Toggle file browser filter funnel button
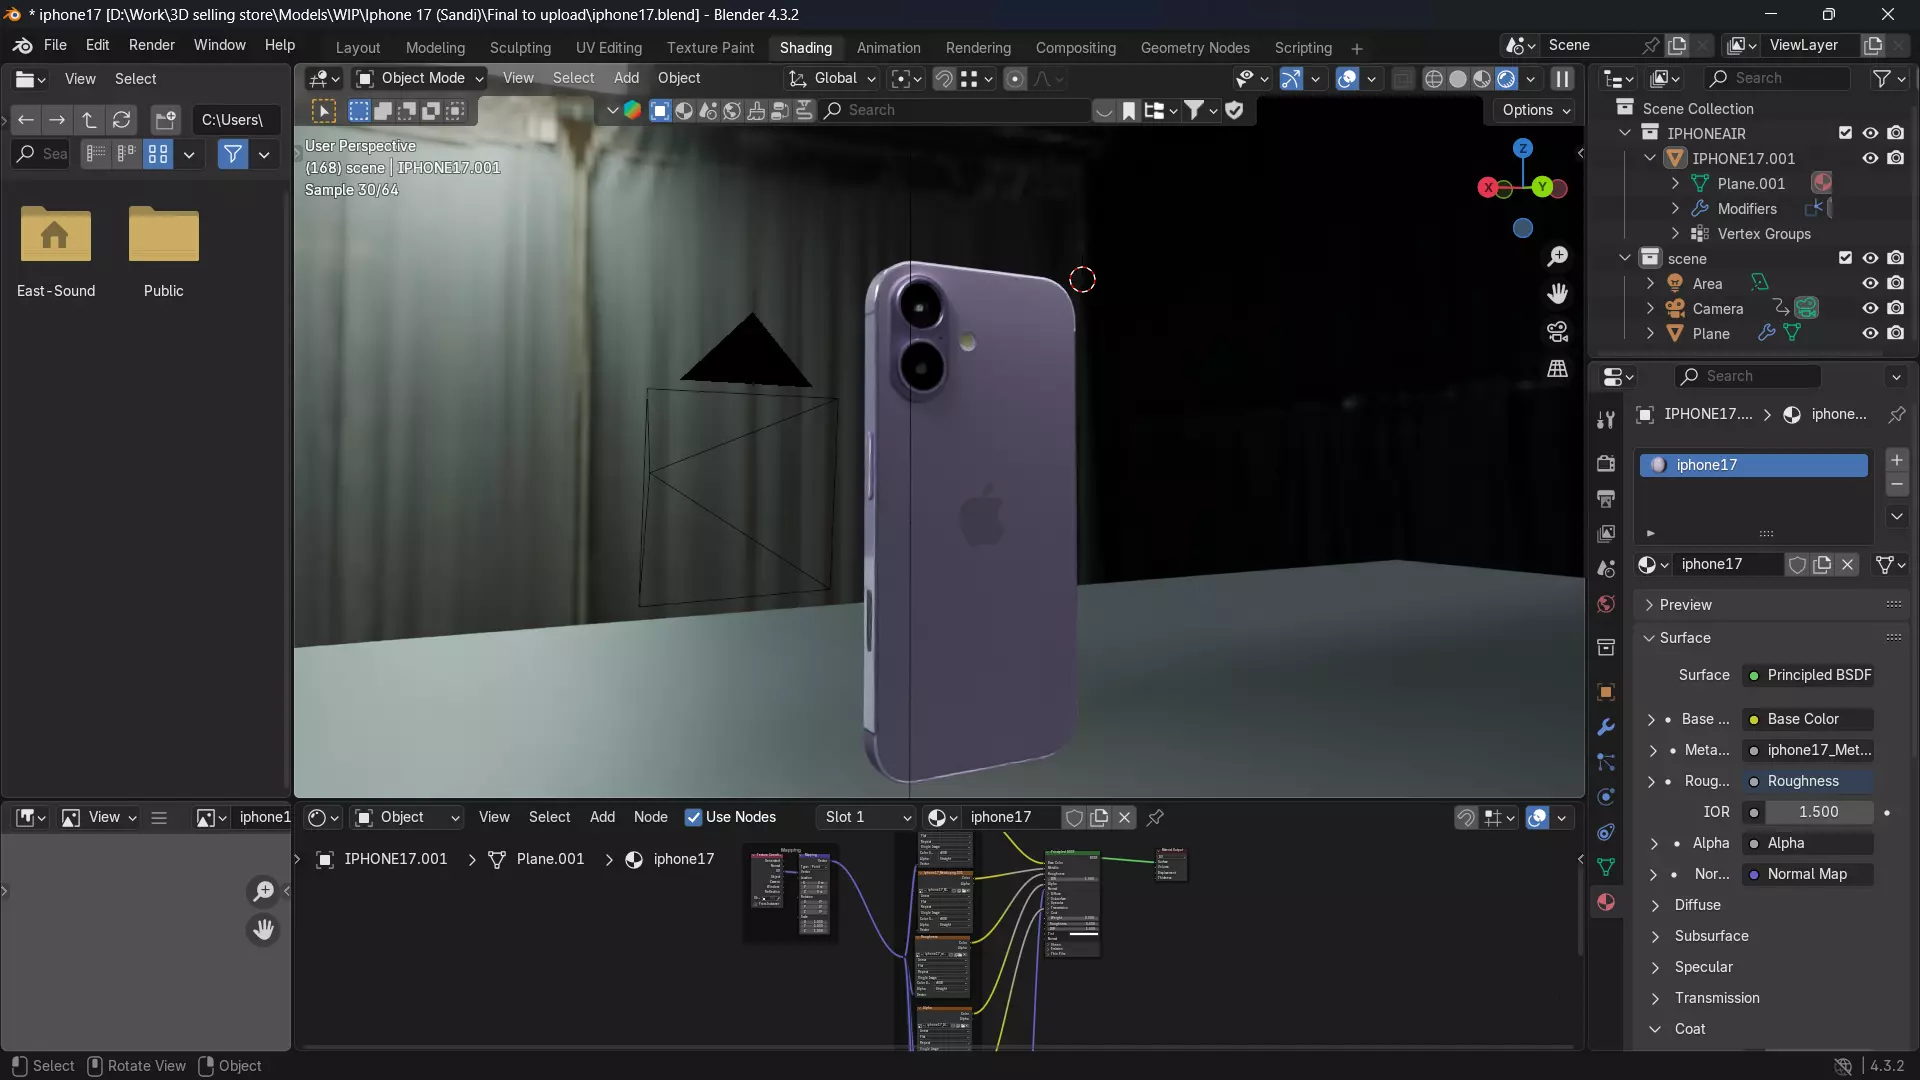 coord(232,154)
